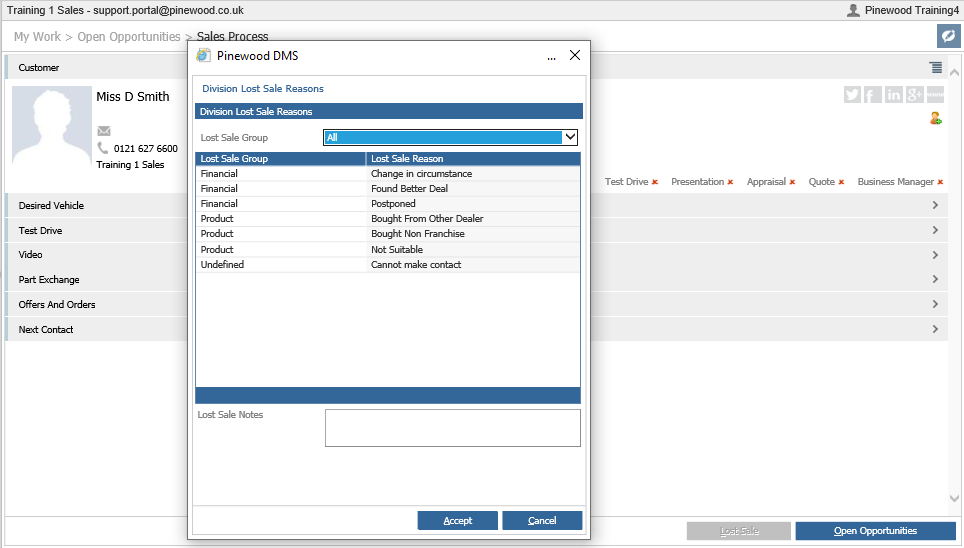Expand the Next Contact section chevron
Screen dimensions: 964x548
click(x=935, y=329)
